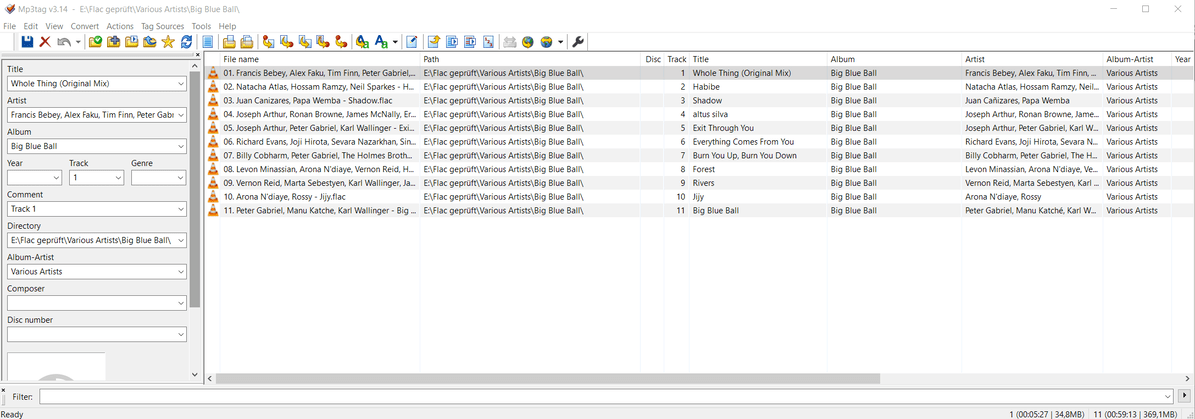Click the blue list Select all files icon
This screenshot has height=419, width=1195.
pyautogui.click(x=207, y=42)
